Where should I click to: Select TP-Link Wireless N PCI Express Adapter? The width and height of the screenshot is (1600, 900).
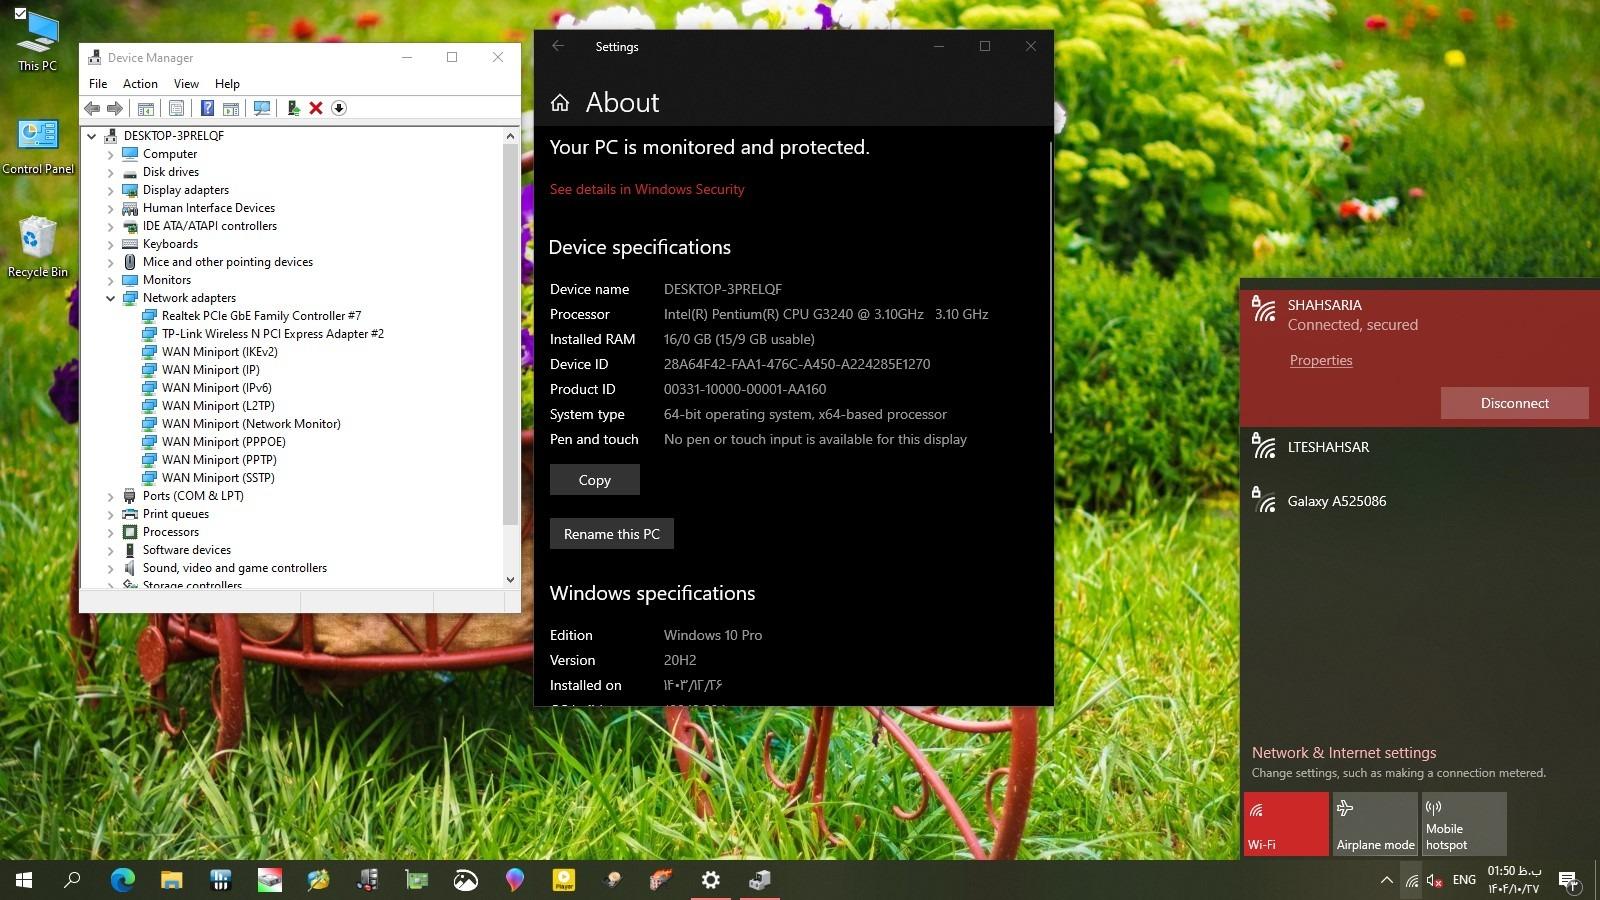(x=272, y=334)
